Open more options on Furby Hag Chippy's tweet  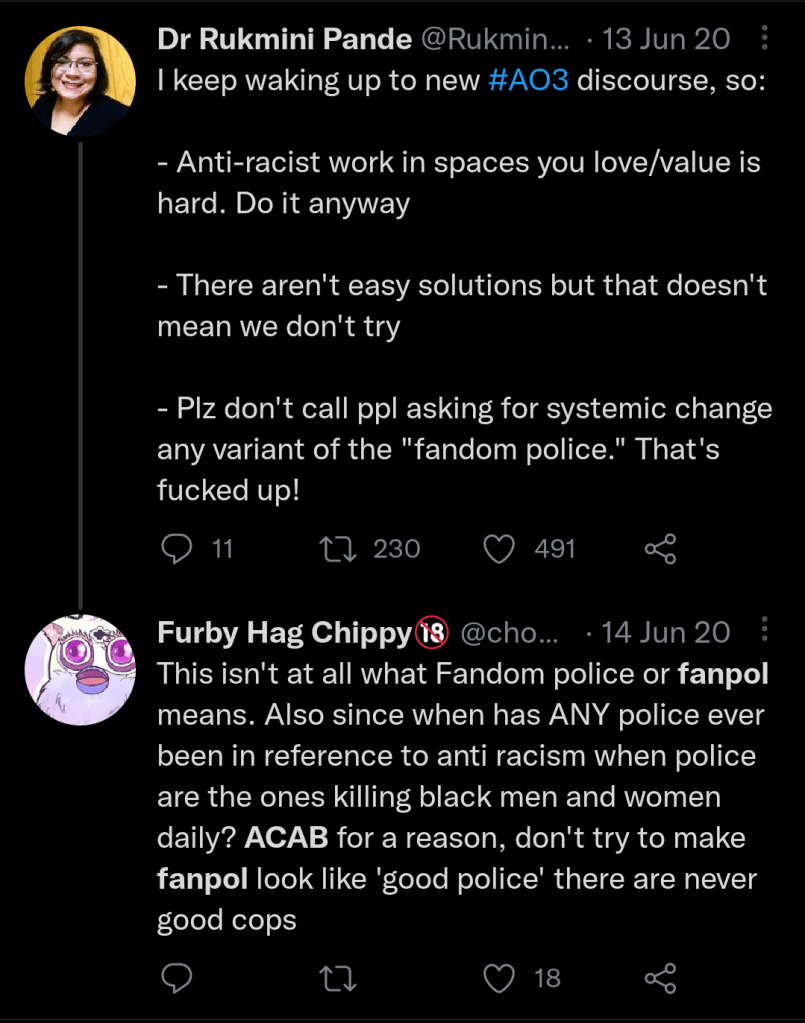[x=765, y=631]
